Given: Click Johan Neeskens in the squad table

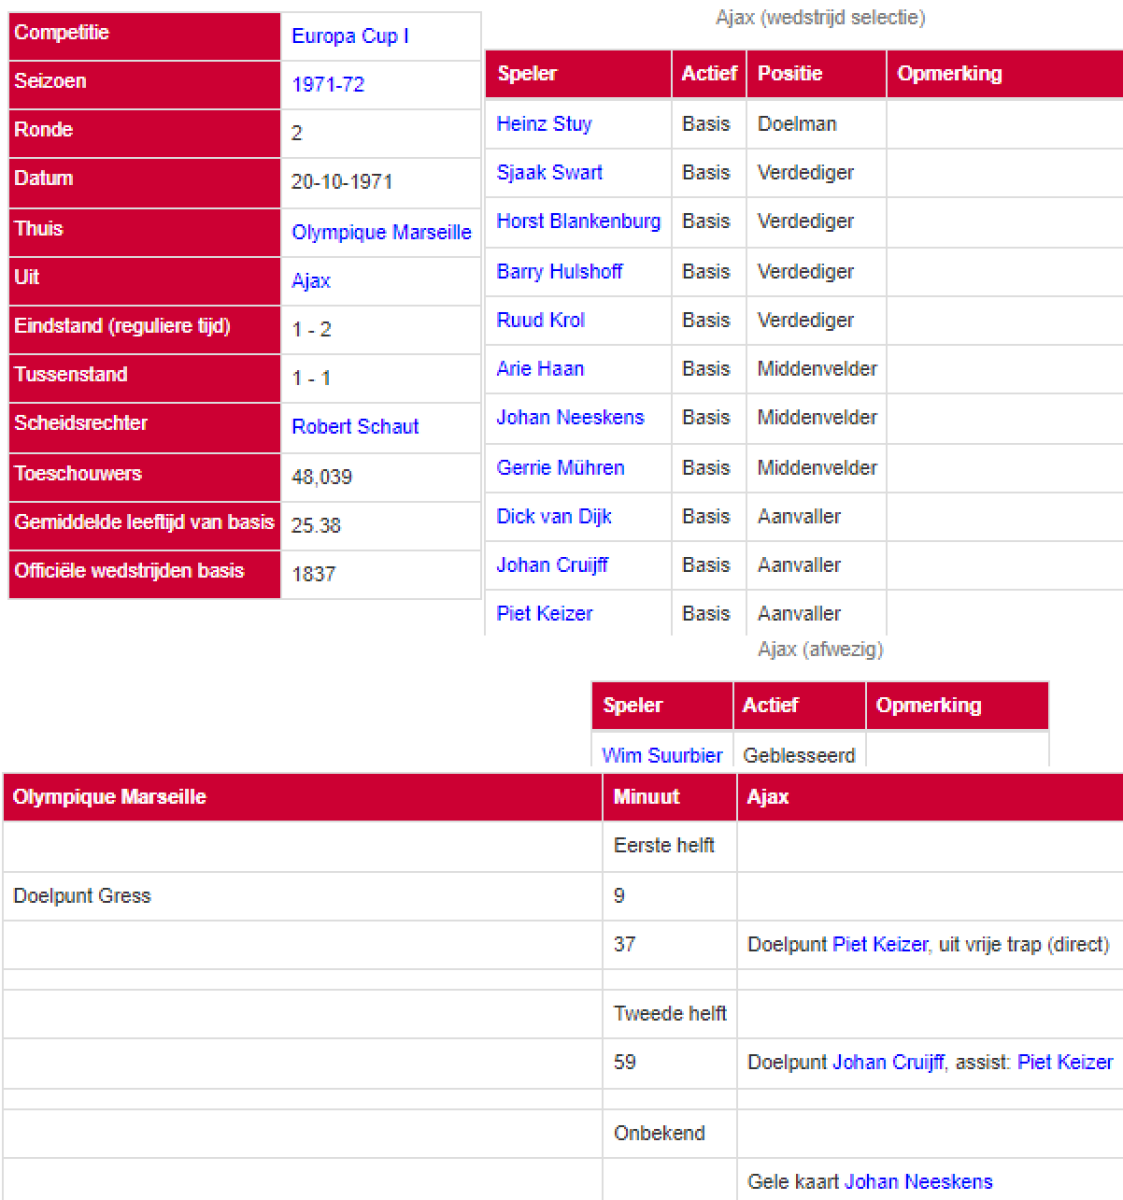Looking at the screenshot, I should 570,417.
